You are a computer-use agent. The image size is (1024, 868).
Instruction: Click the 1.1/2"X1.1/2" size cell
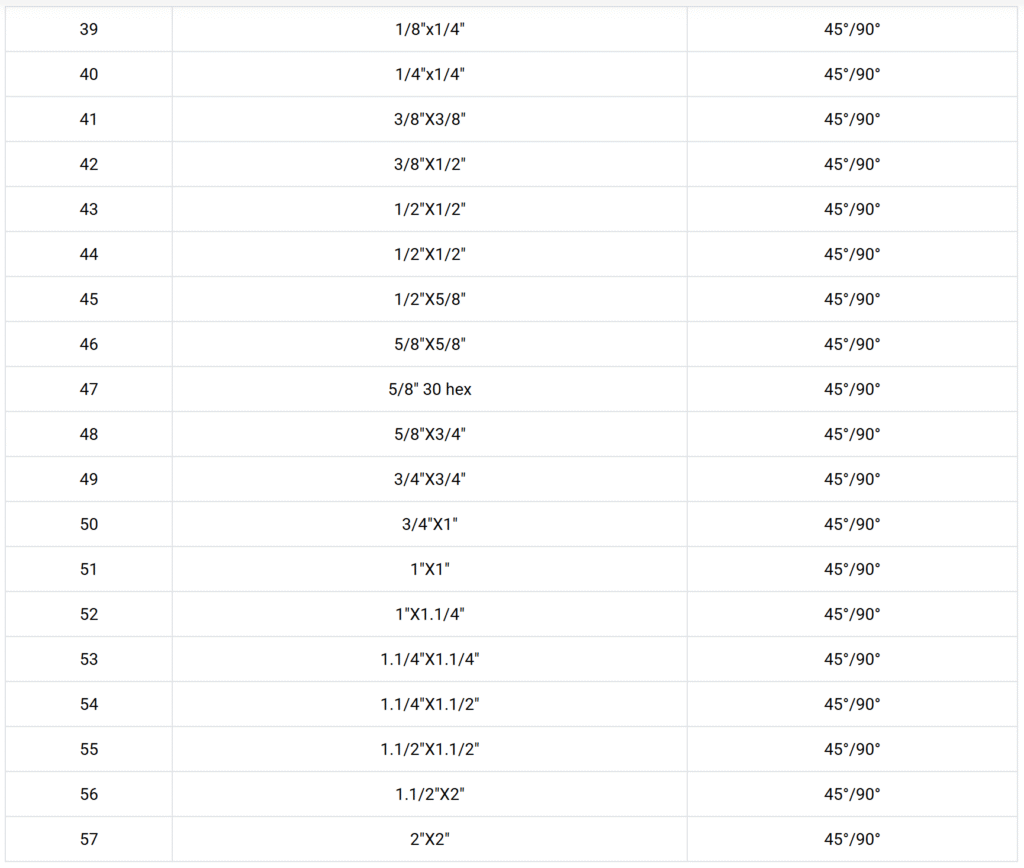(x=430, y=749)
